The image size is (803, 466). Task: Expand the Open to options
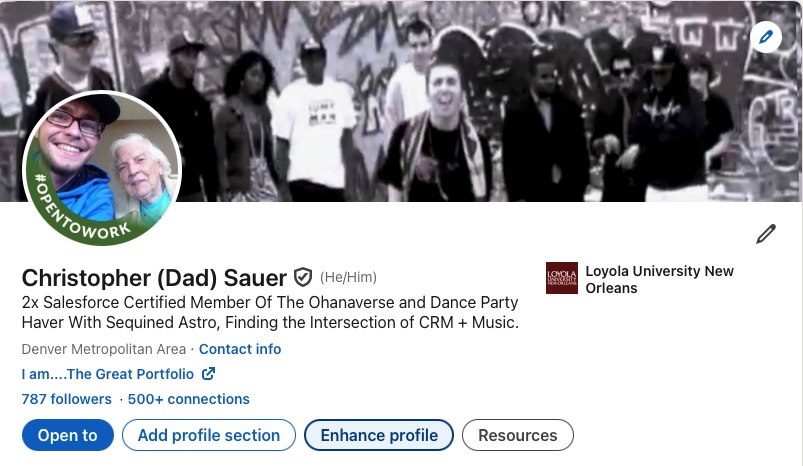68,435
